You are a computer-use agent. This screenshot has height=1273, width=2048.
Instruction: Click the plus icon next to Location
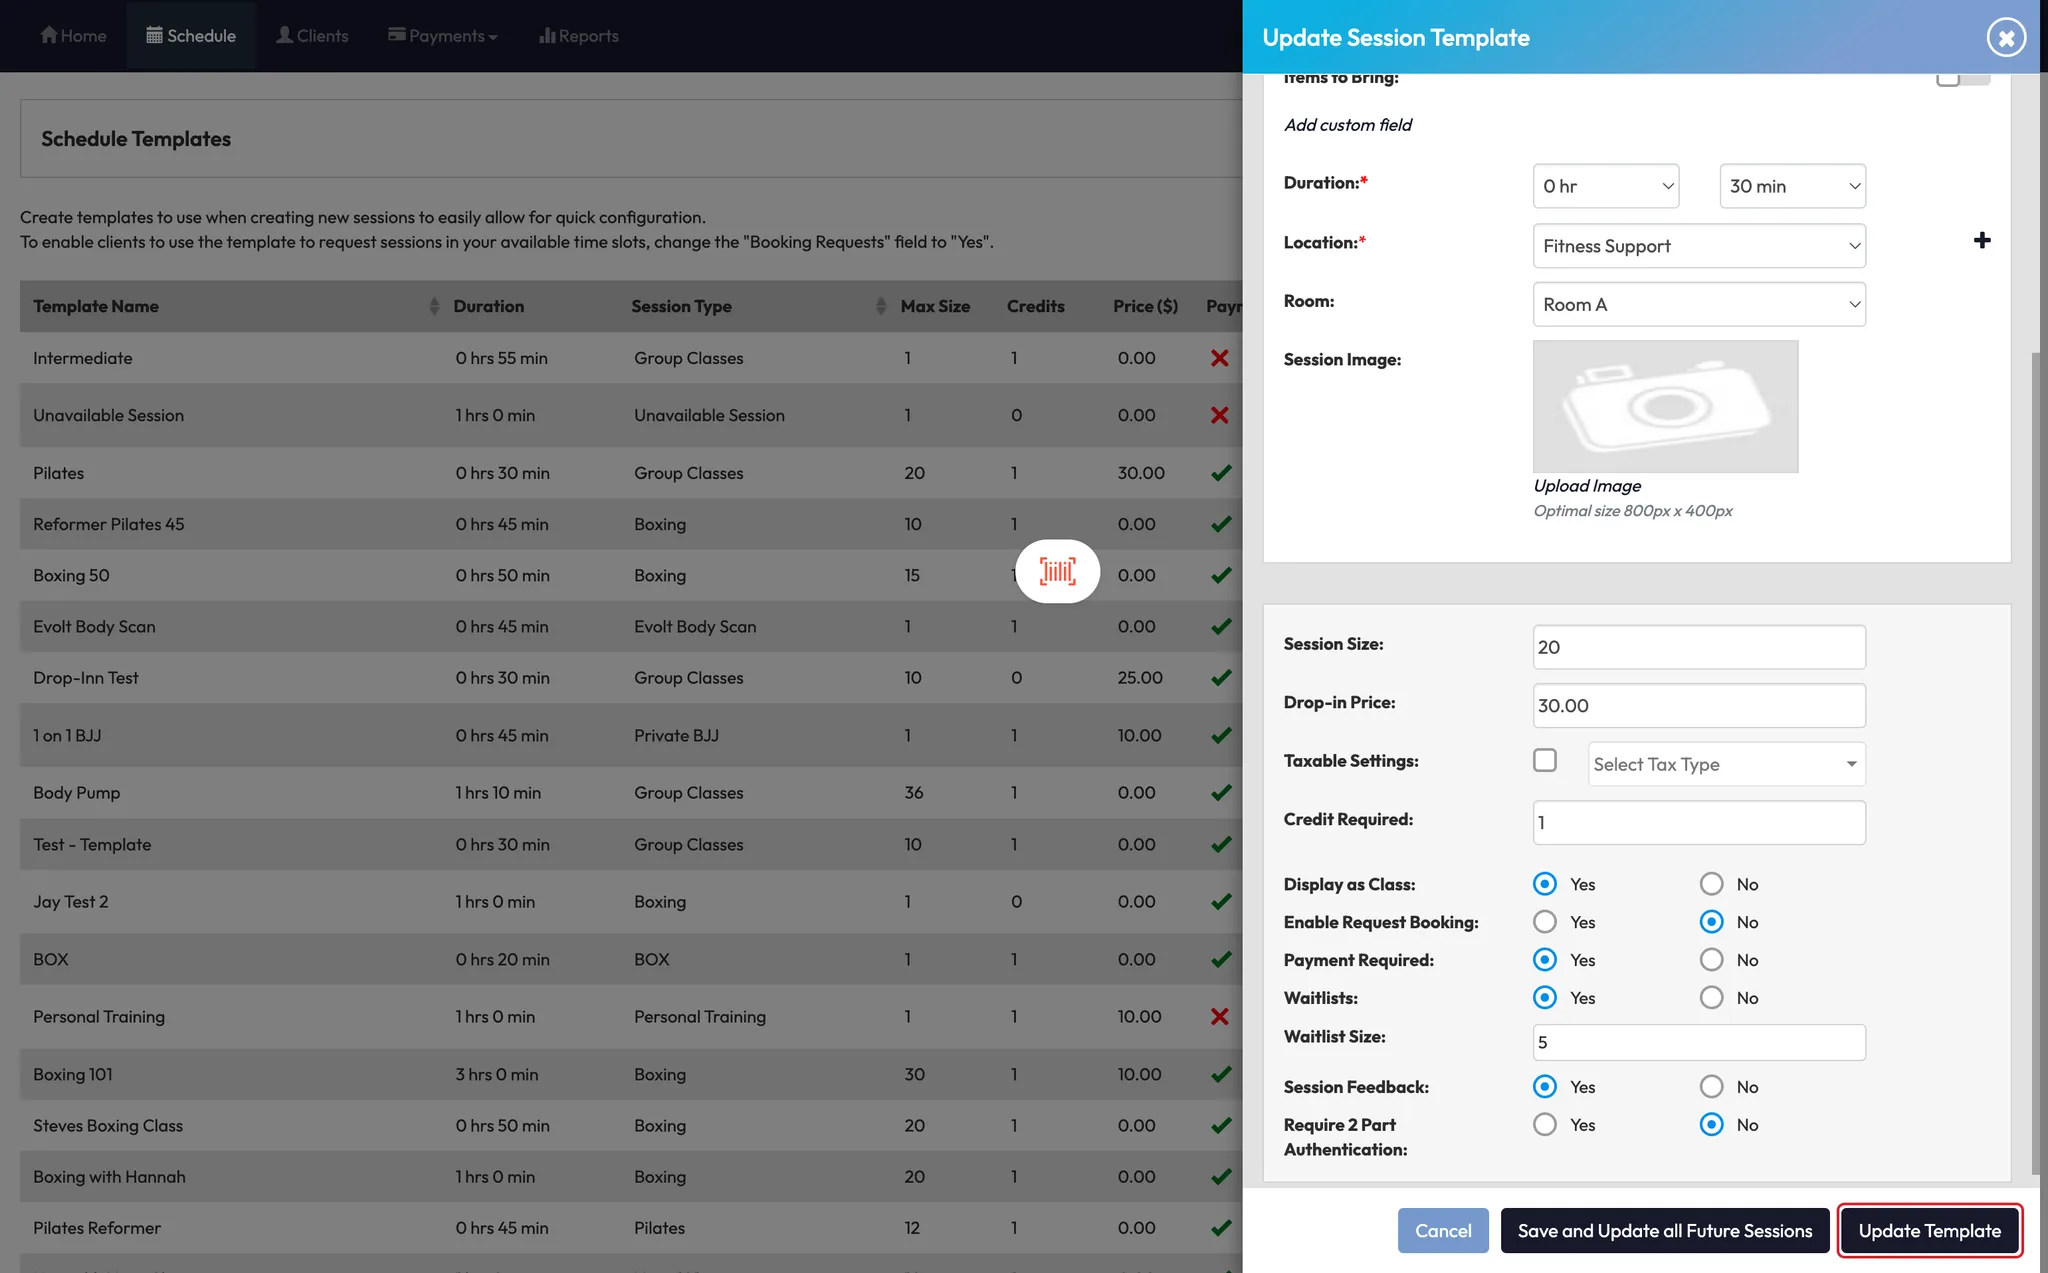click(1981, 241)
